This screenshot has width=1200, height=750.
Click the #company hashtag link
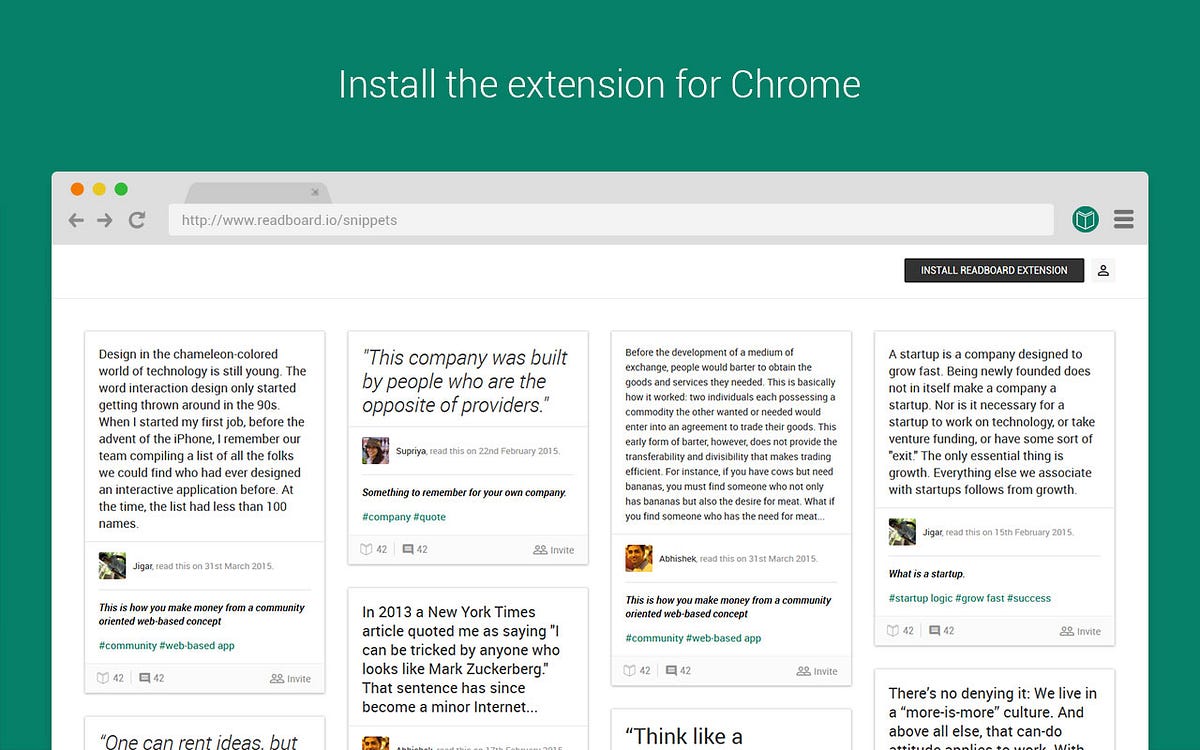pos(386,517)
